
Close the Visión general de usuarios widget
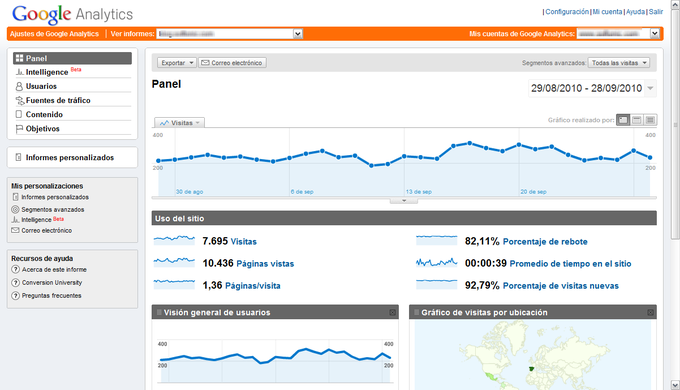[392, 312]
